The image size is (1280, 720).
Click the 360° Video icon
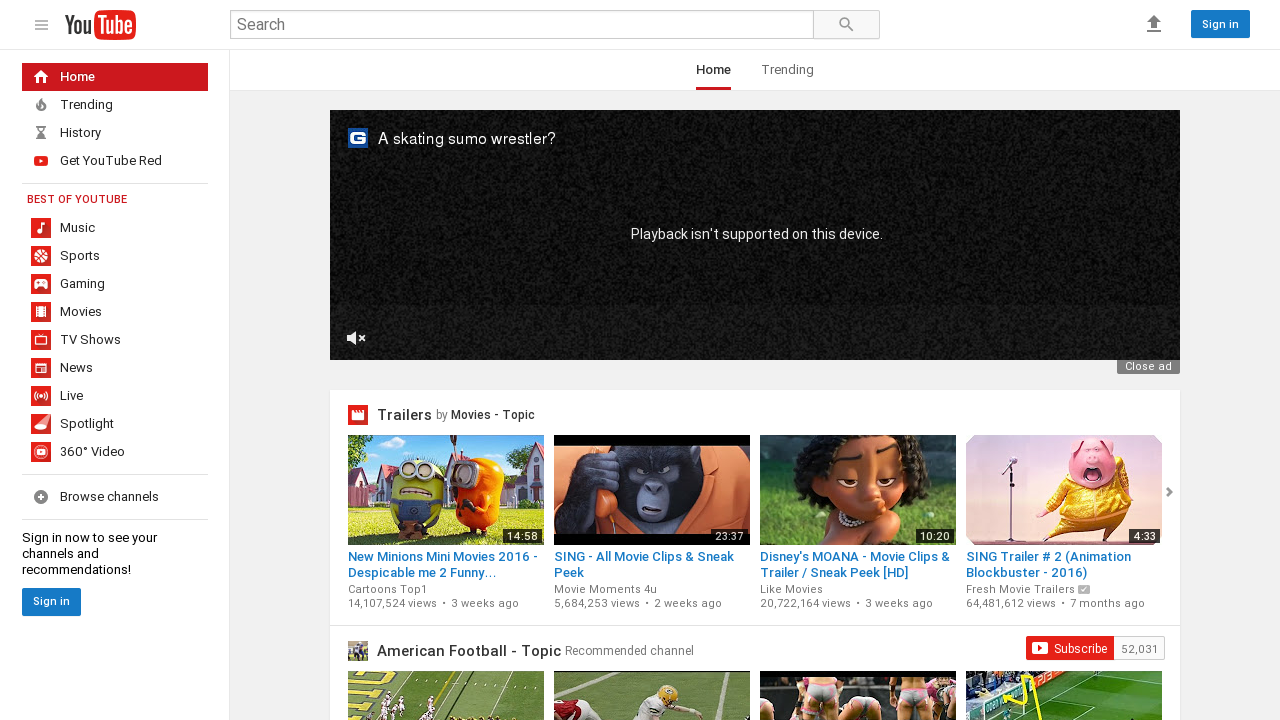coord(41,452)
